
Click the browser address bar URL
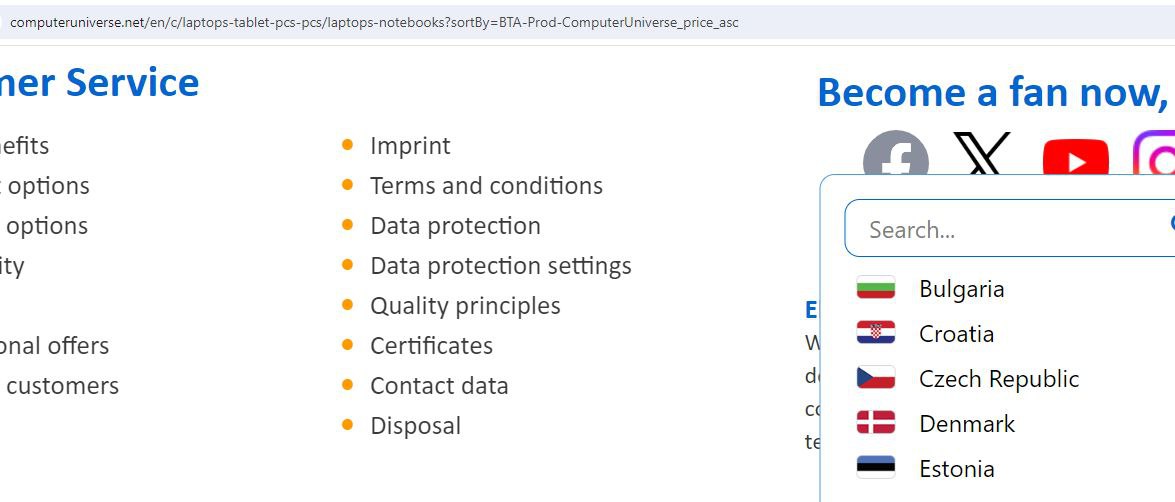374,22
